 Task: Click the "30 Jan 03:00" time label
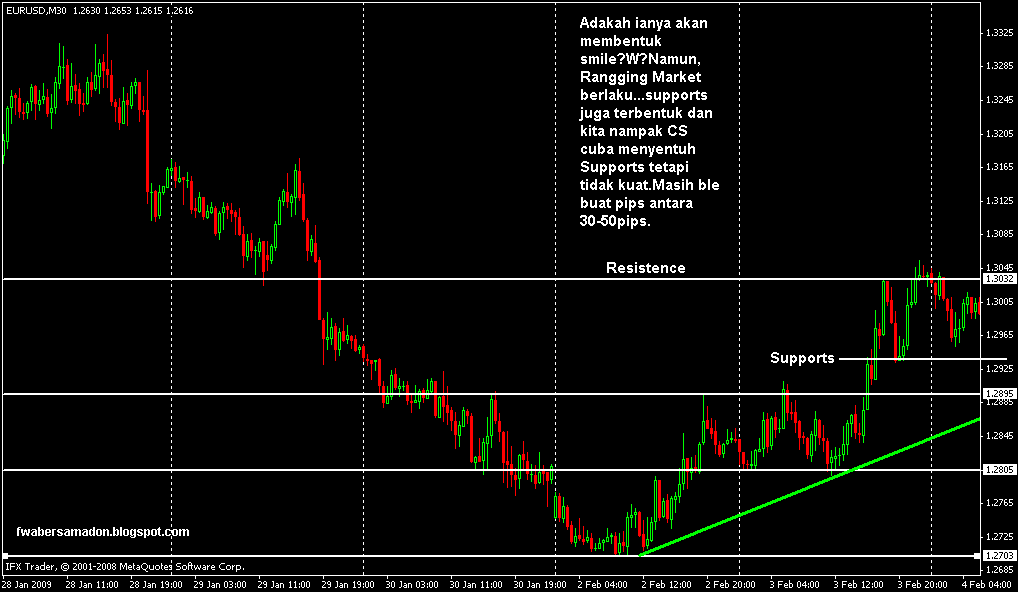point(410,584)
